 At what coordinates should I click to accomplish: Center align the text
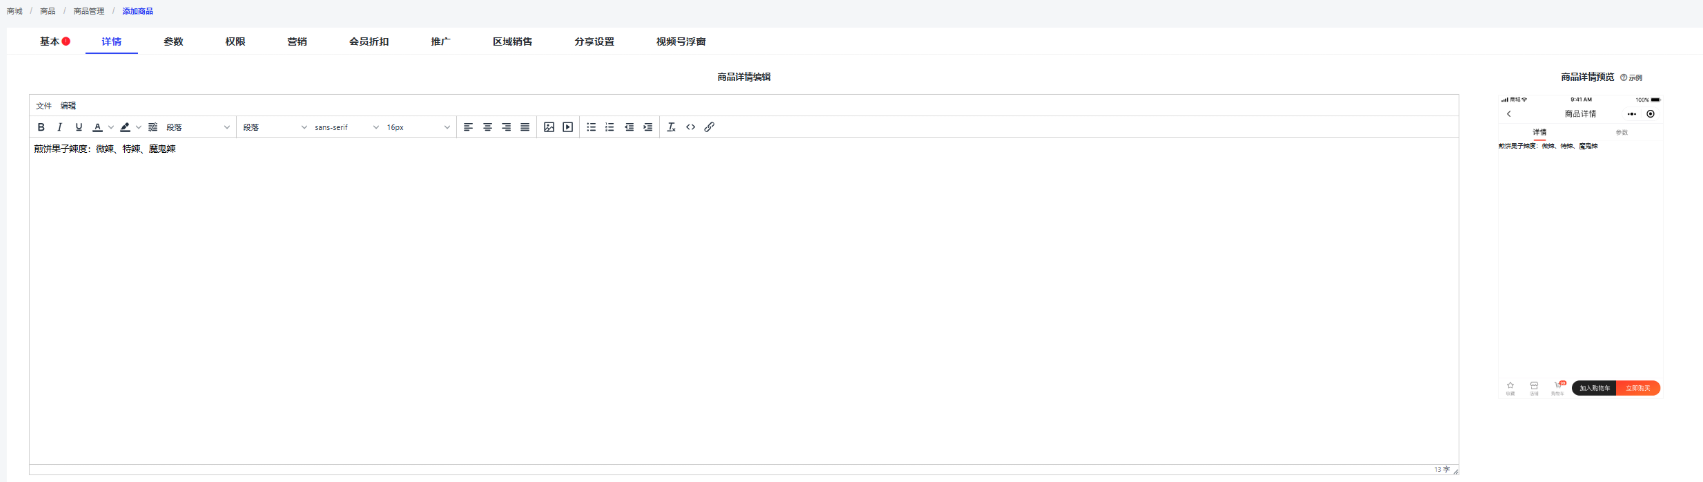tap(487, 127)
